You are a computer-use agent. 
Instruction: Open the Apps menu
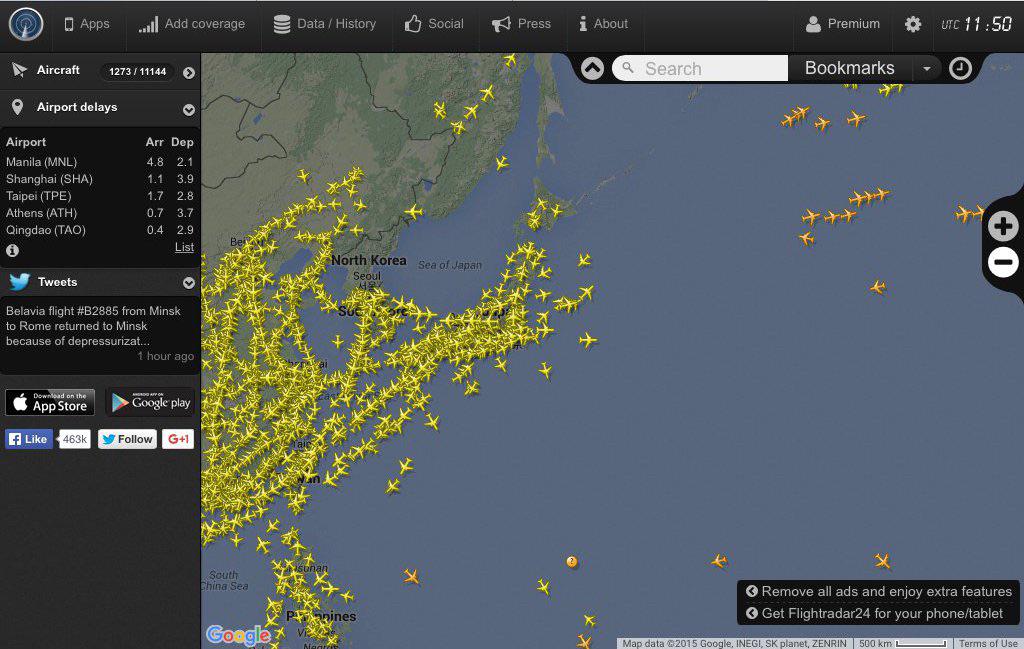point(87,24)
